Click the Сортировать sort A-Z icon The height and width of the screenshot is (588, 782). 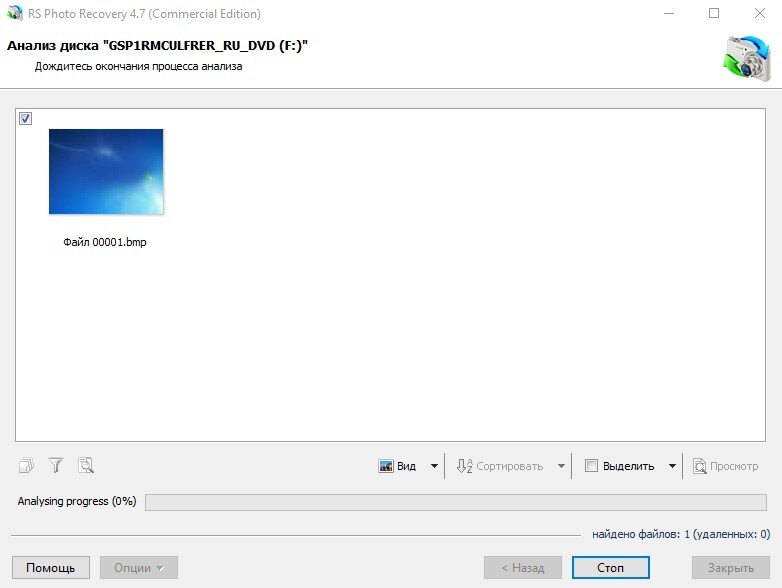click(x=464, y=466)
